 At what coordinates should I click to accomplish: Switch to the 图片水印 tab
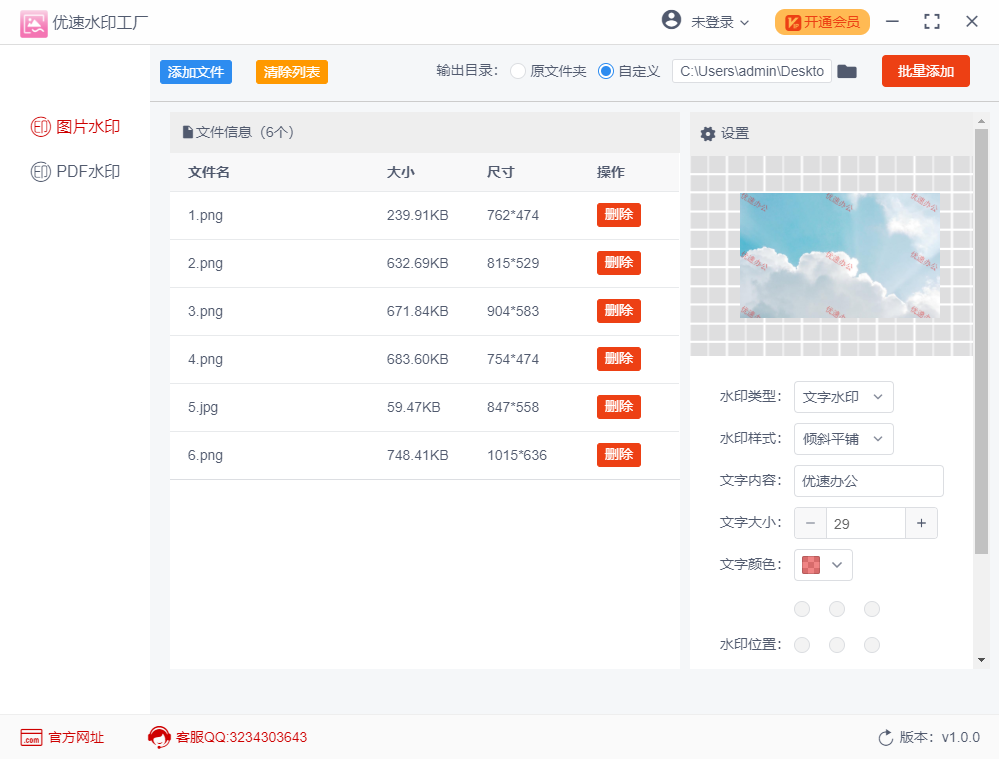point(75,127)
